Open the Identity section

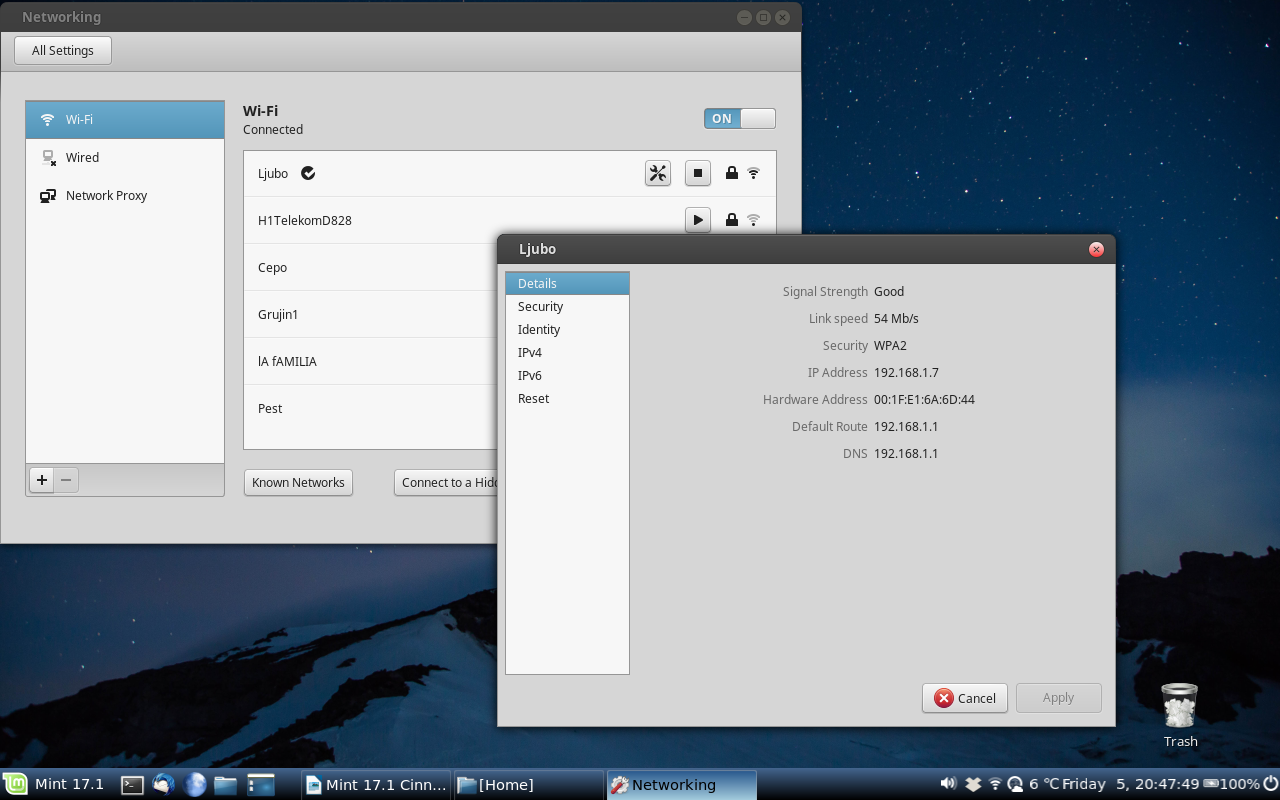539,330
